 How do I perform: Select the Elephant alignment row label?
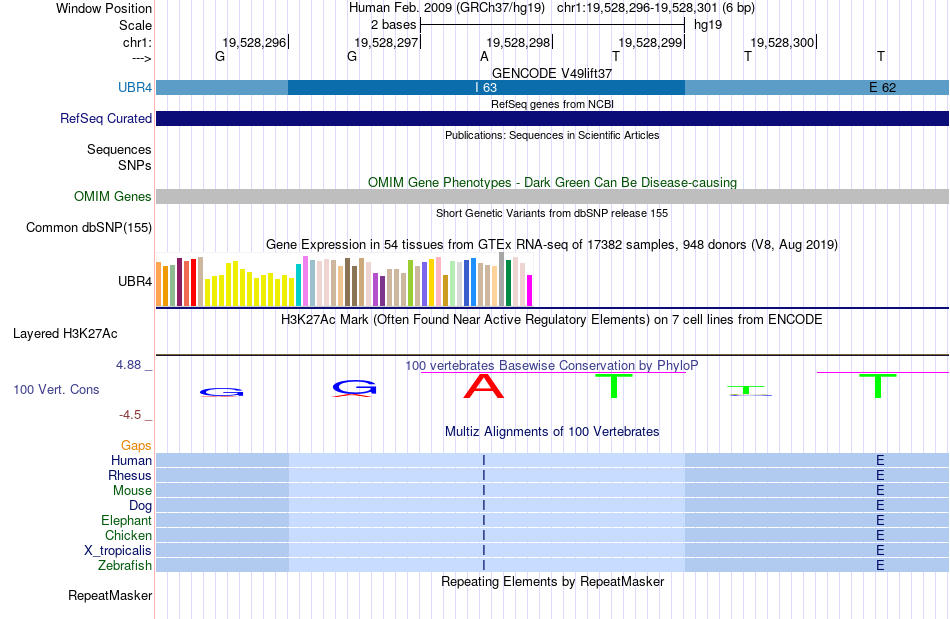point(126,520)
